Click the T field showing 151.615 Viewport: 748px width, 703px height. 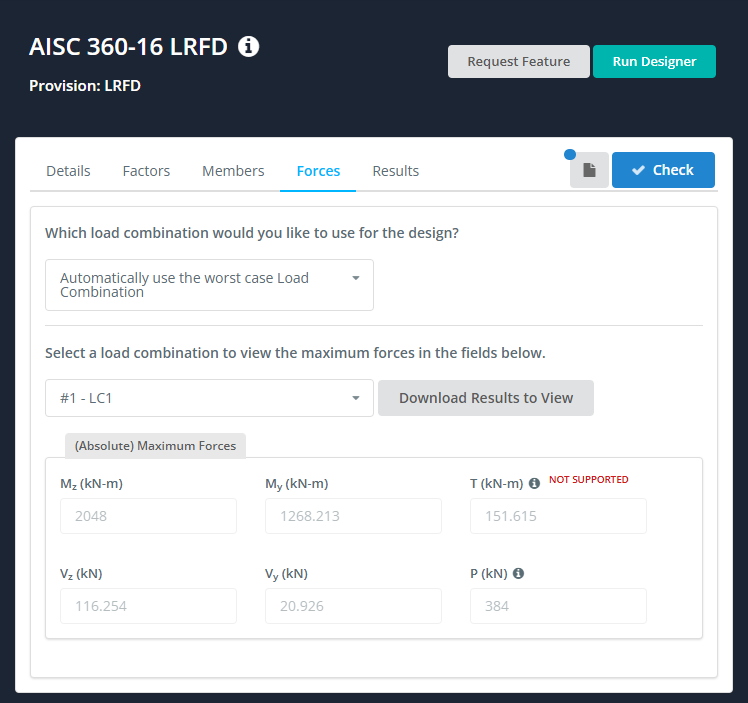click(x=558, y=516)
